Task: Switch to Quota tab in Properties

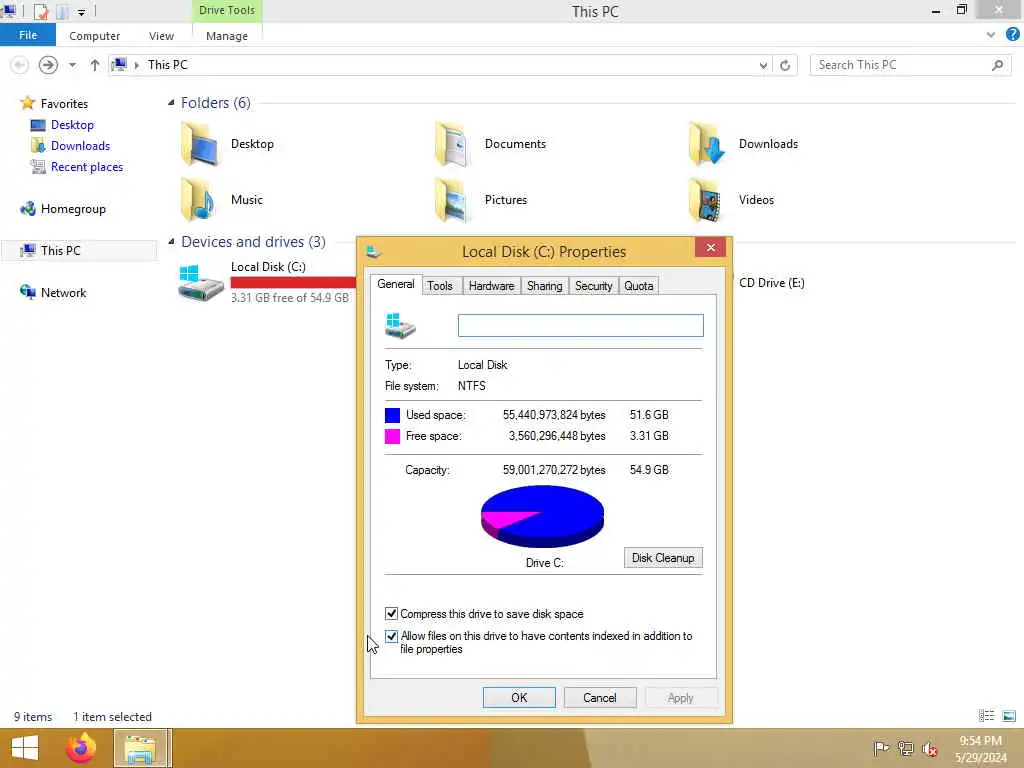Action: 638,285
